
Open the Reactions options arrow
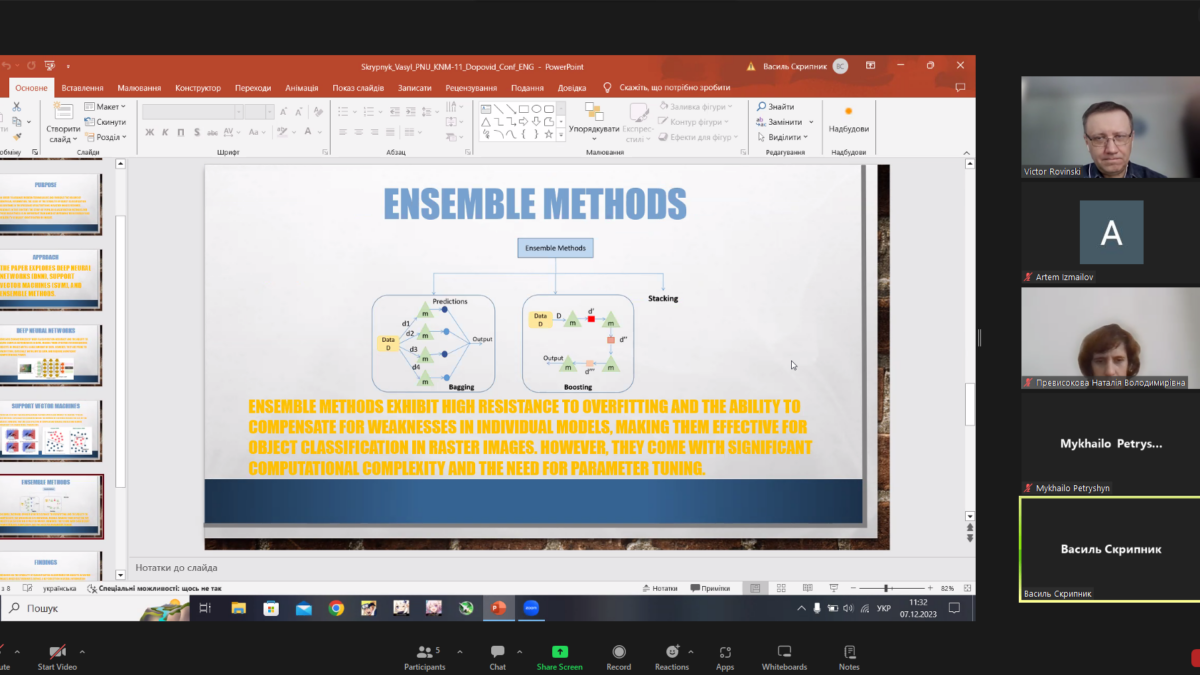(x=691, y=652)
